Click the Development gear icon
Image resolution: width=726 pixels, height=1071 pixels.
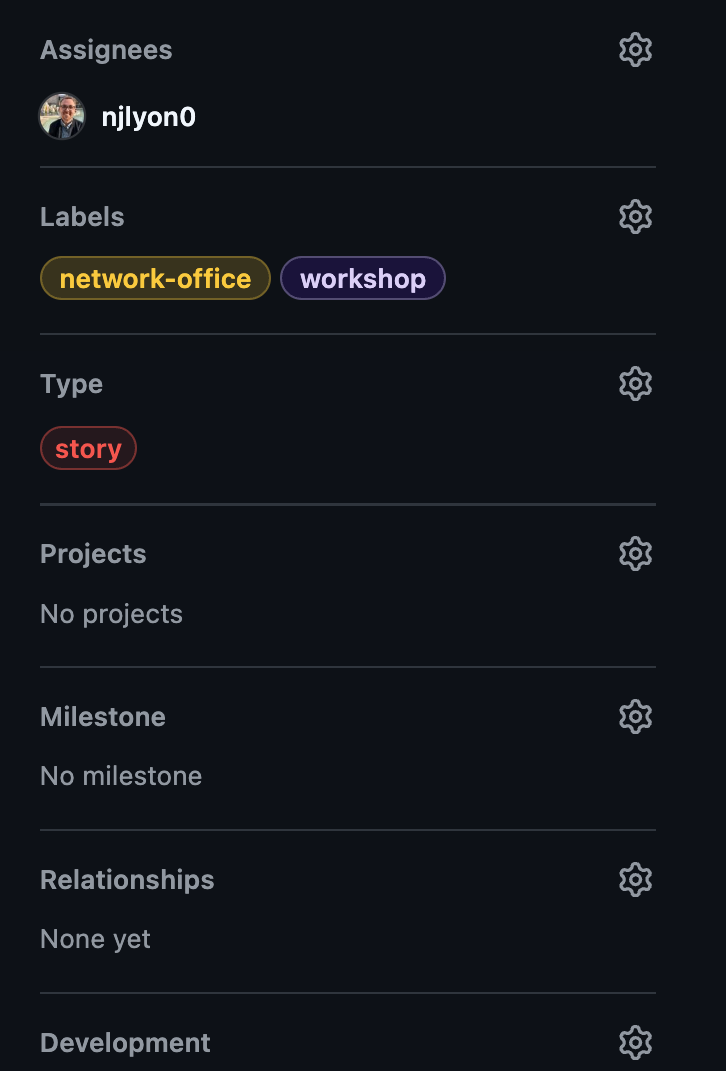[635, 1042]
